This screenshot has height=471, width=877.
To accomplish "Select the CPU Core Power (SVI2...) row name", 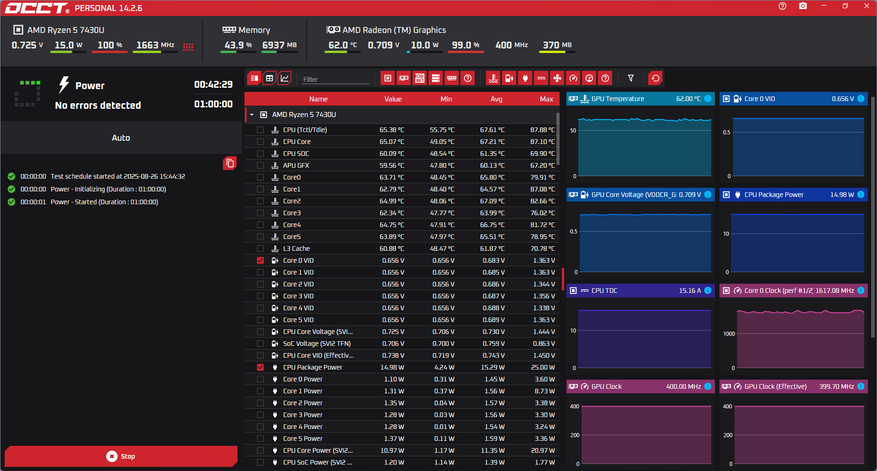I will (318, 451).
